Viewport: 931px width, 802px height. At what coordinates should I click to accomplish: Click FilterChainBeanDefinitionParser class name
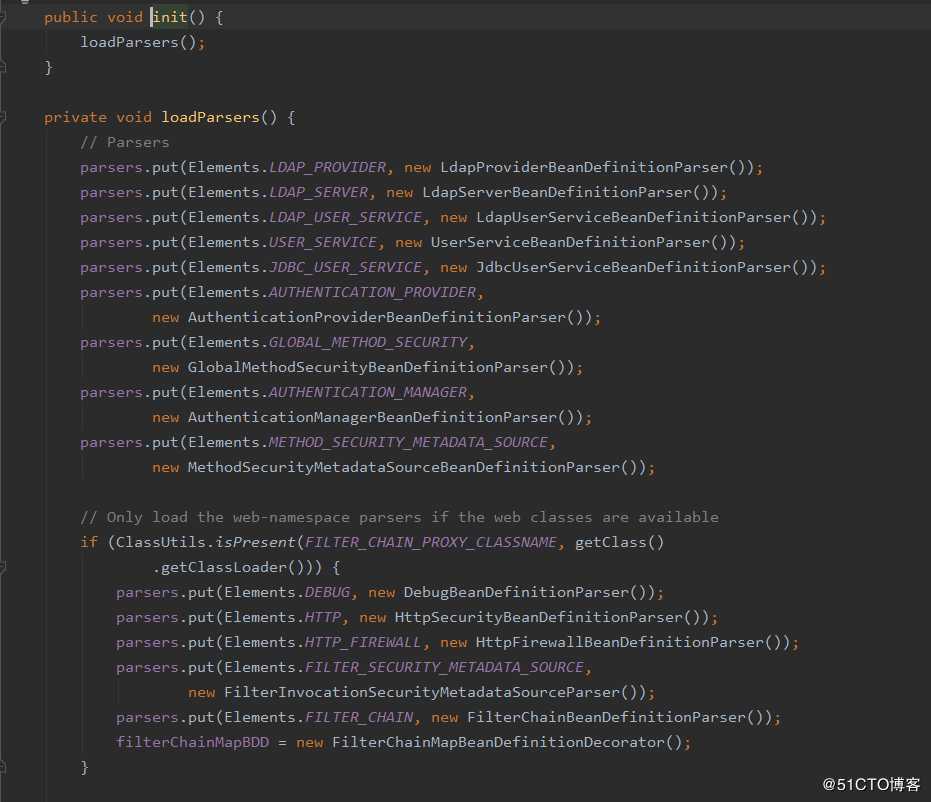click(606, 717)
